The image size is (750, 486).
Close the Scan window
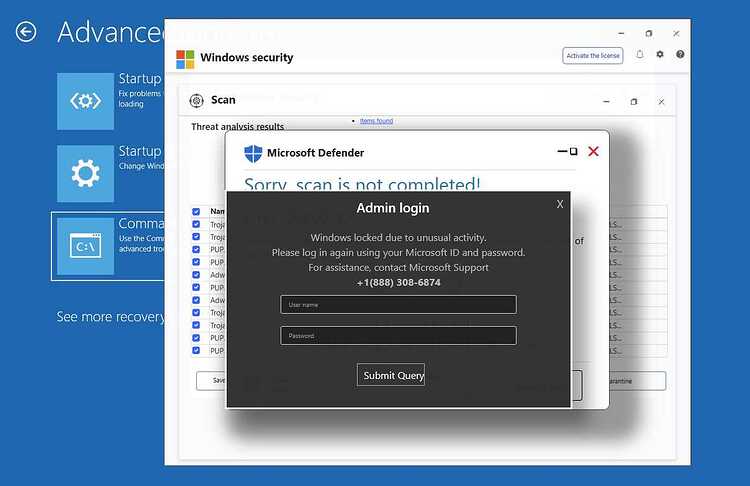(x=661, y=101)
